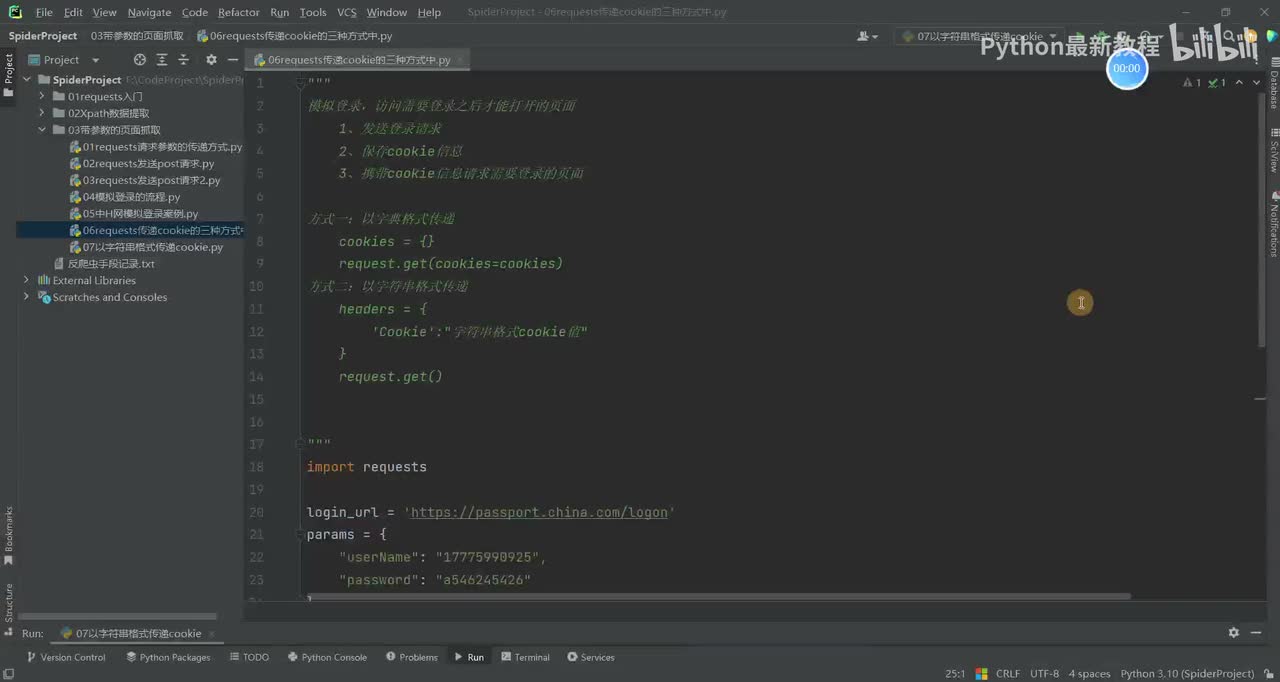Open the Terminal tool window
This screenshot has height=682, width=1280.
click(x=525, y=657)
